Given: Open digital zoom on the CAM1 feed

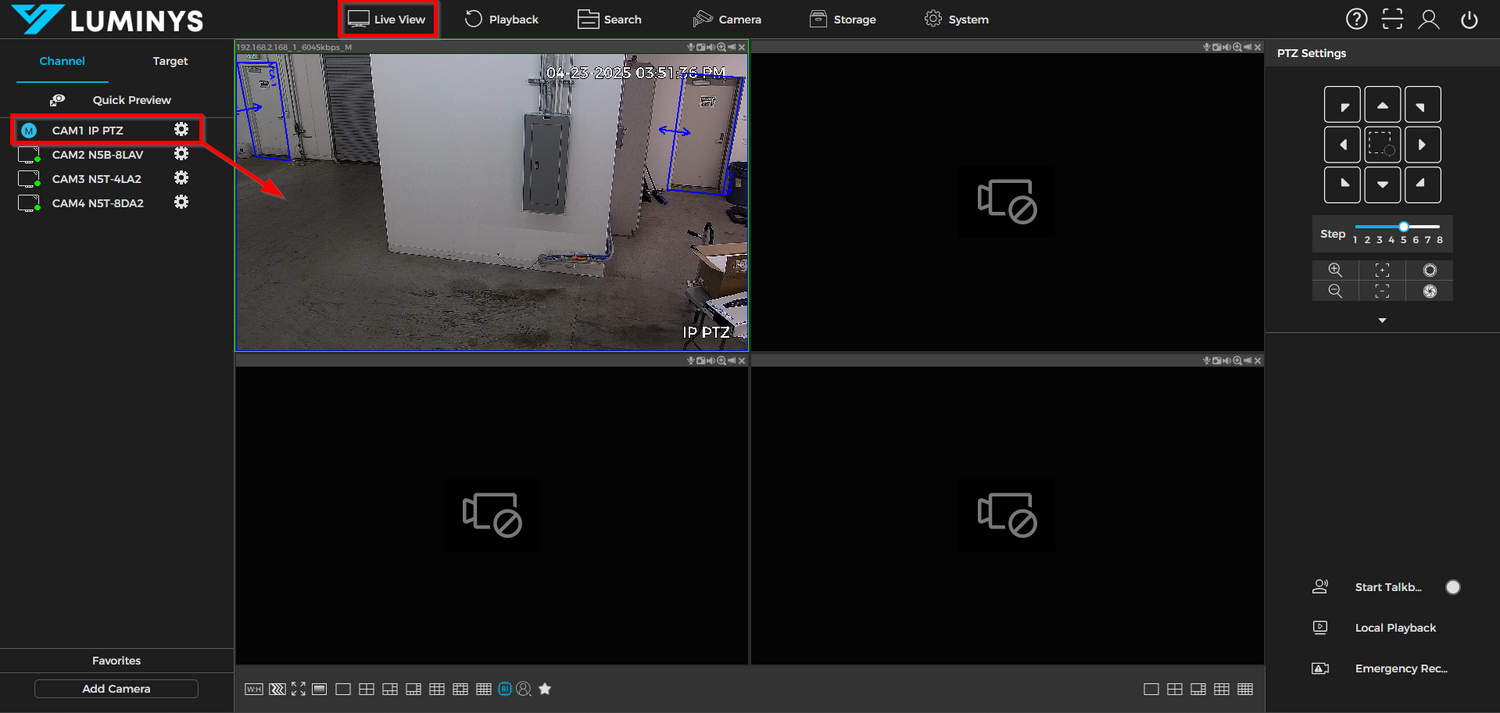Looking at the screenshot, I should point(721,46).
